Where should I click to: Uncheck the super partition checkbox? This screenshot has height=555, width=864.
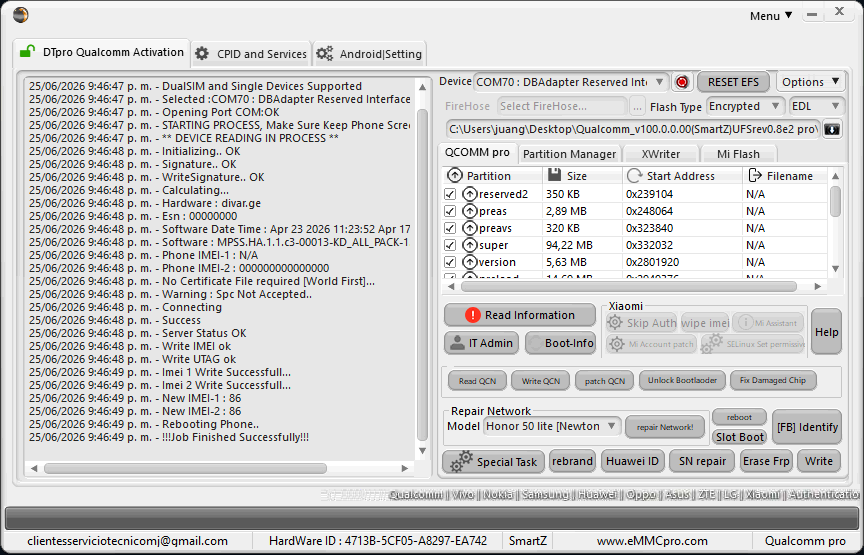[450, 245]
